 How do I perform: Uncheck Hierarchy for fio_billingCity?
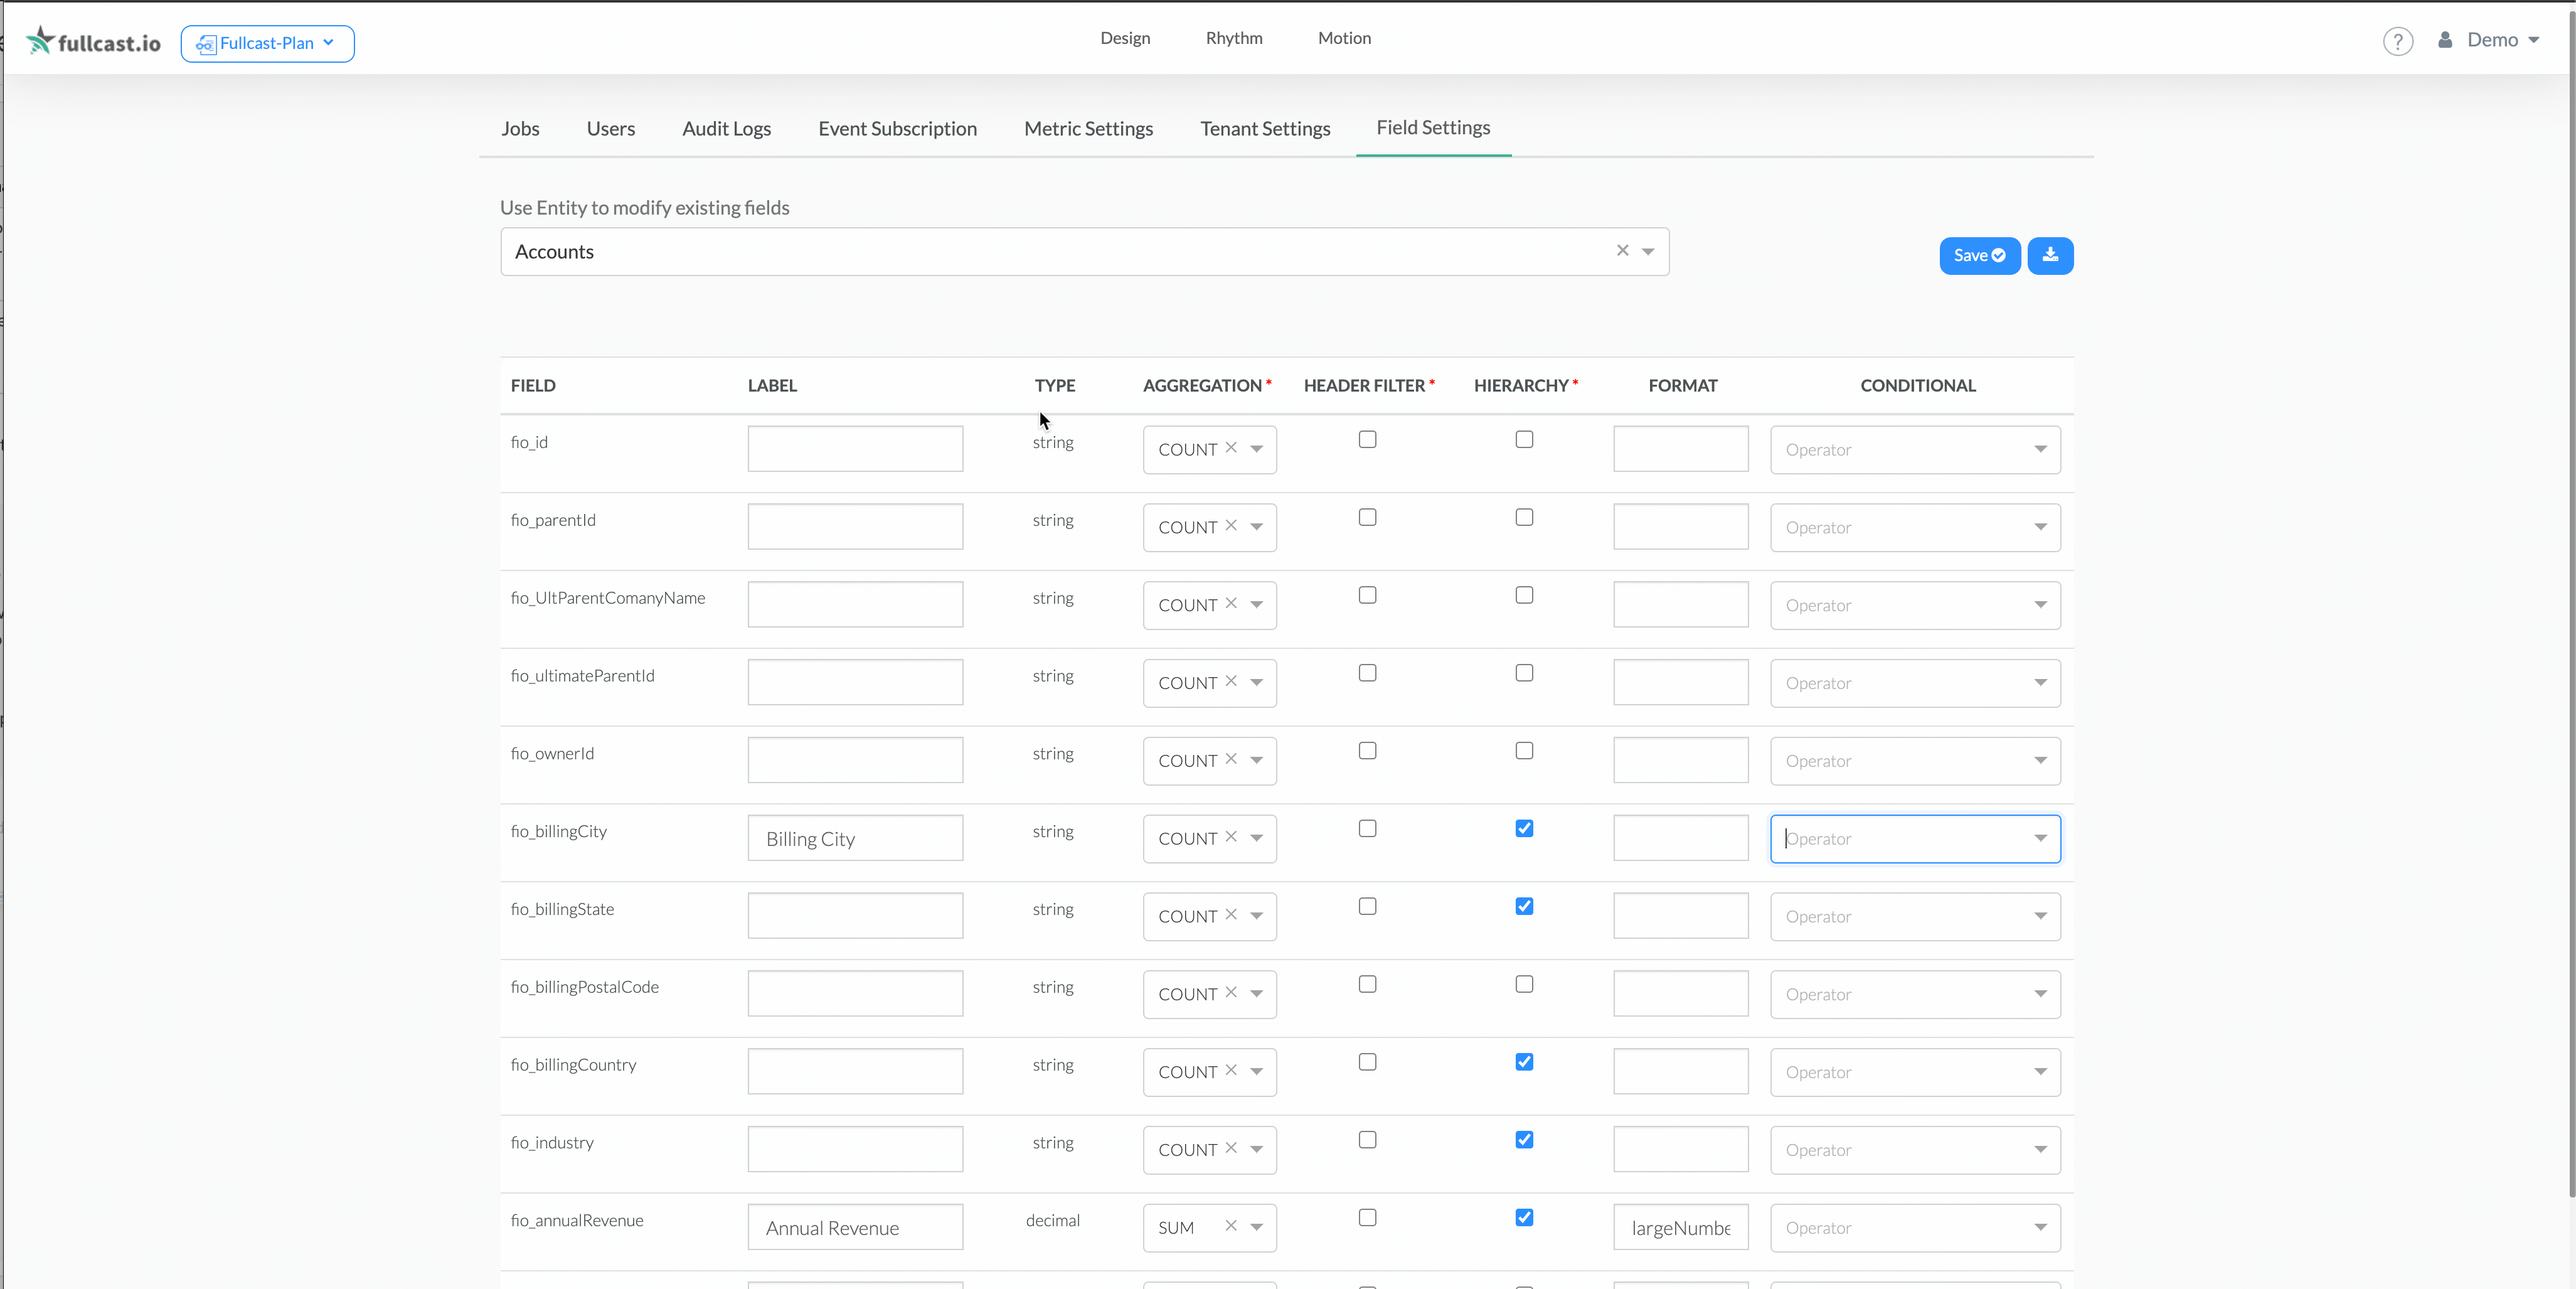point(1524,828)
